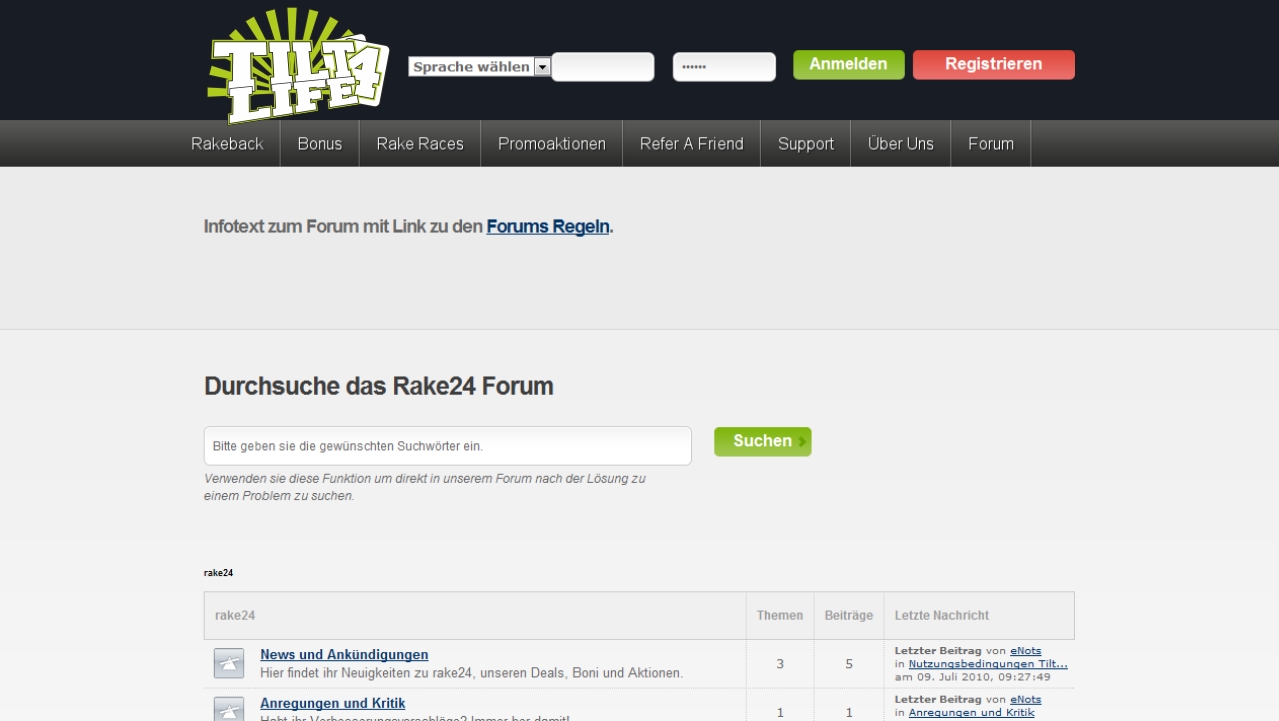Open eNots profile in News row
This screenshot has width=1279, height=721.
(1025, 651)
